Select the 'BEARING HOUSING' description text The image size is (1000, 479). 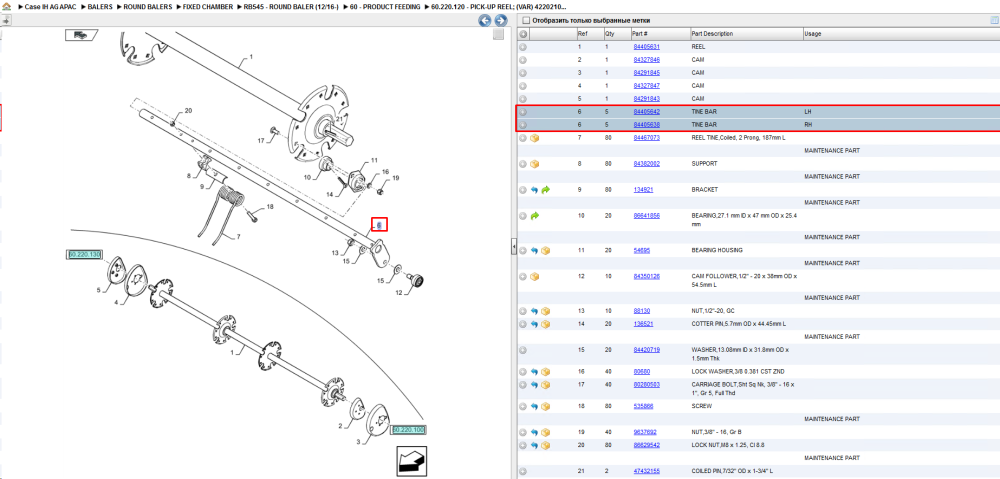tap(717, 251)
